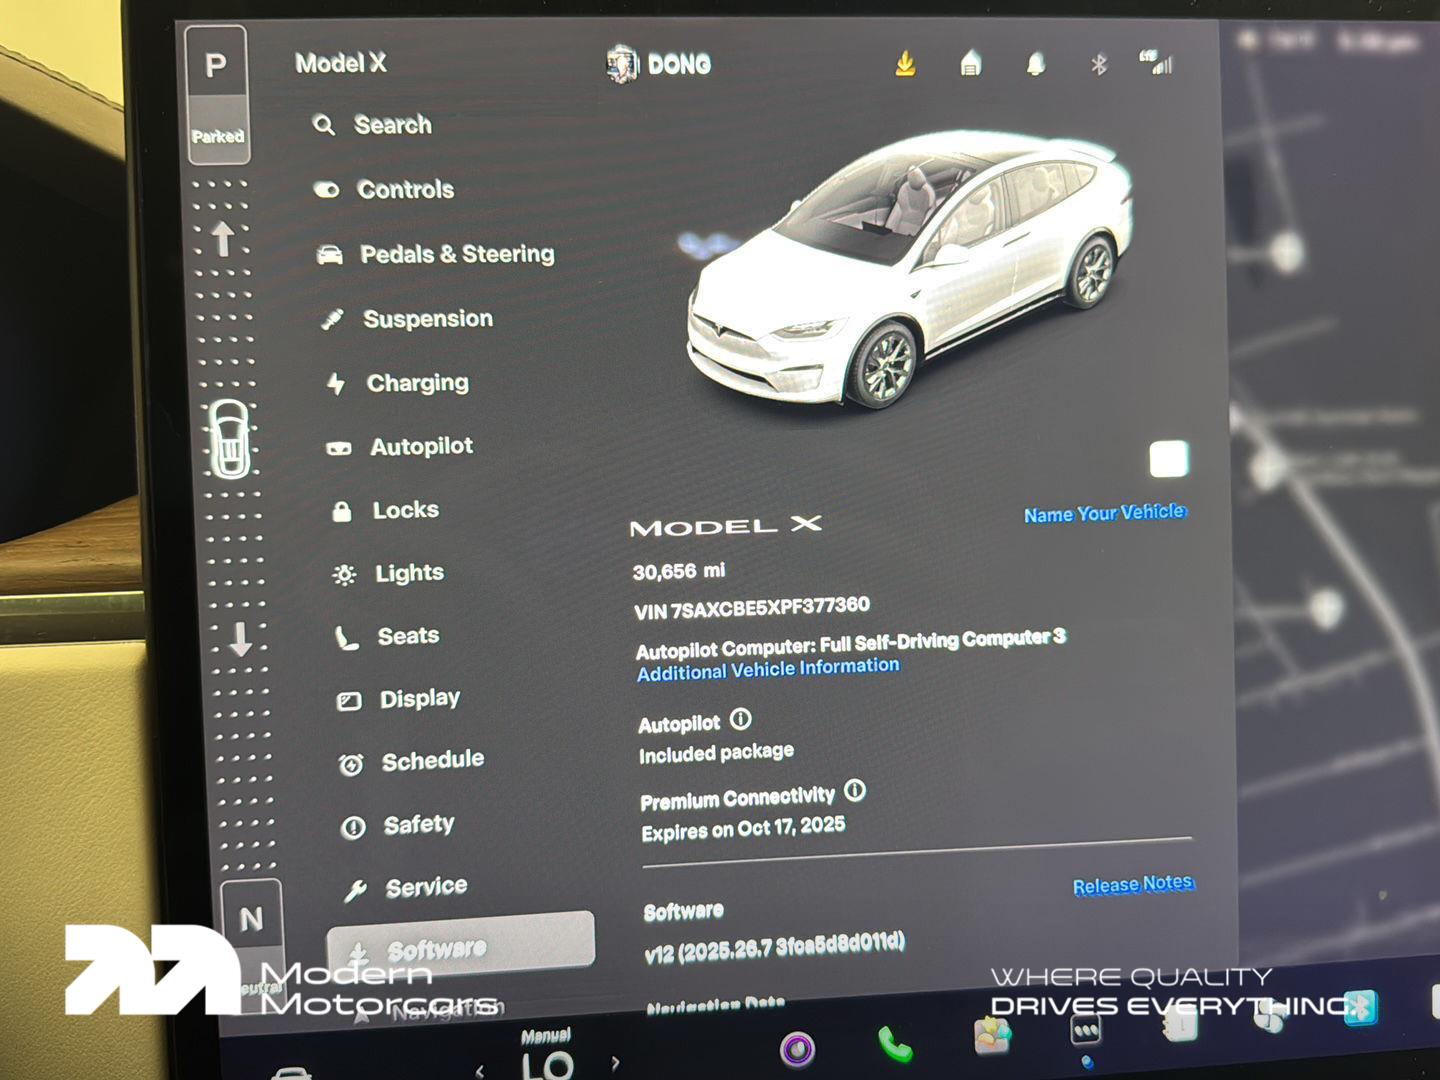Tap the 30,656 mi odometer reading
This screenshot has height=1080, width=1440.
tap(679, 571)
